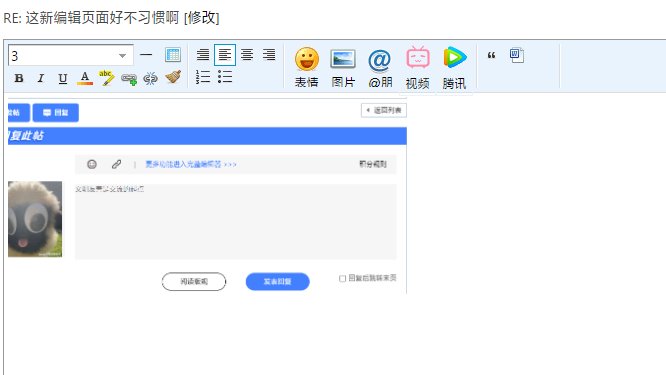Toggle bold text formatting

pos(19,78)
